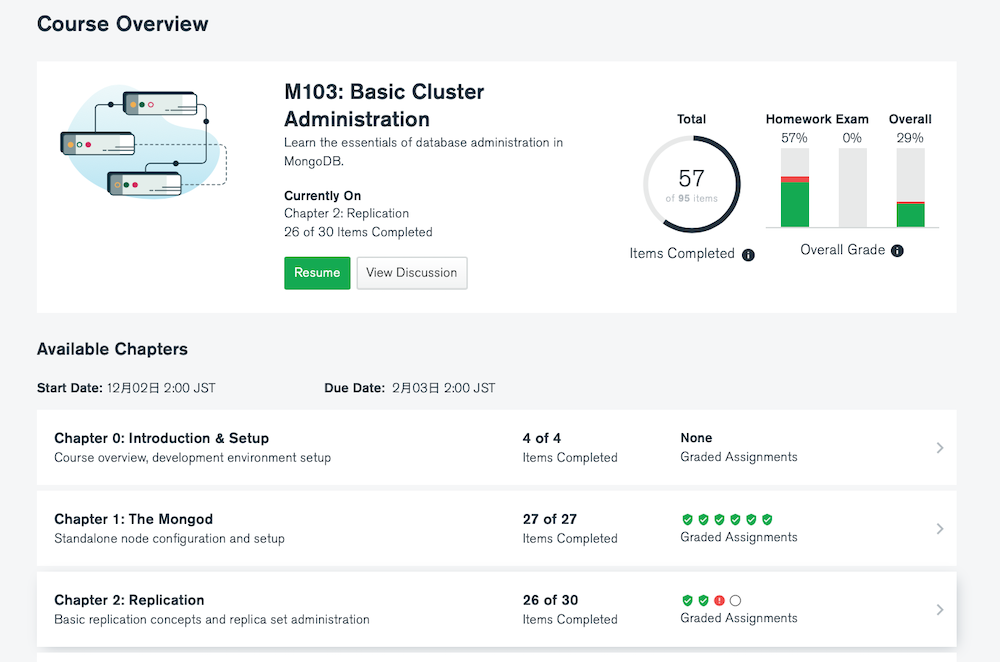Click third green shield in Chapter 1
The image size is (1000, 662).
coord(719,519)
